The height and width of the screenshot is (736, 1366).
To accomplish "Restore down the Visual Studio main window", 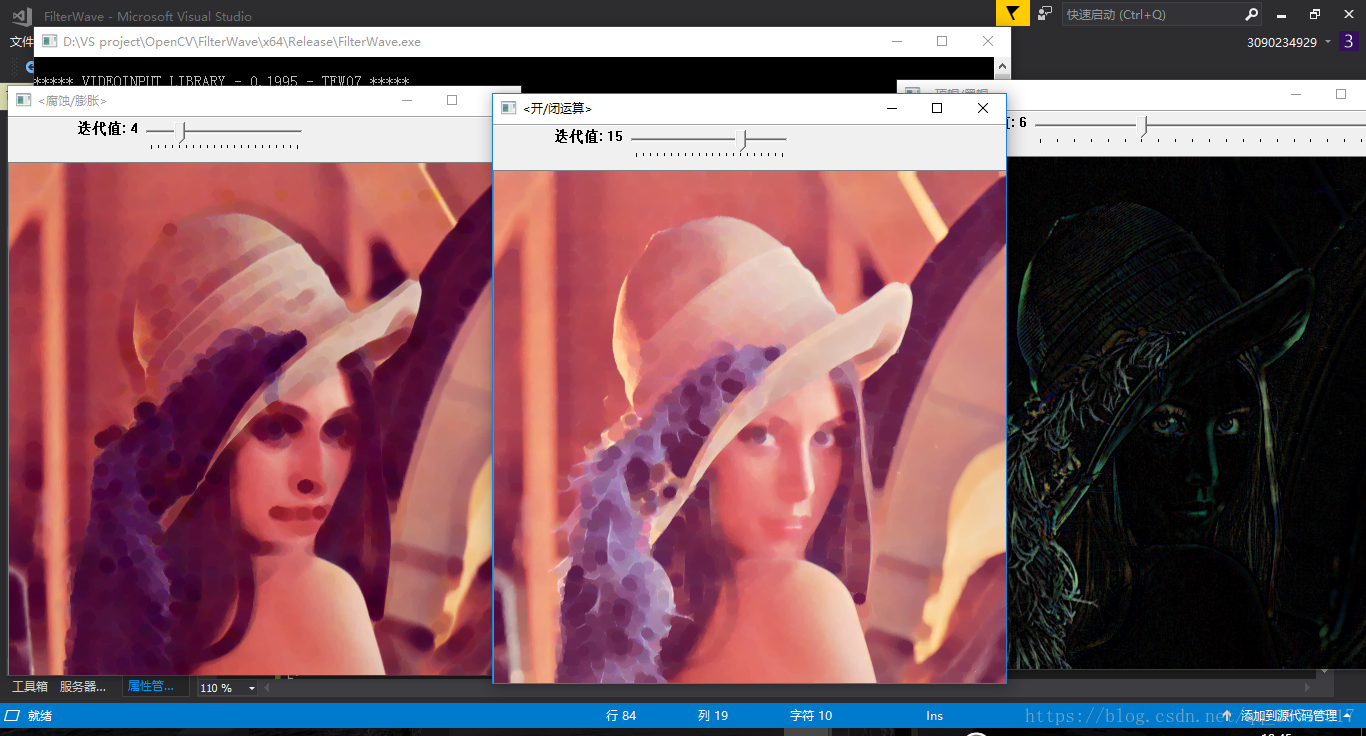I will click(x=1314, y=14).
